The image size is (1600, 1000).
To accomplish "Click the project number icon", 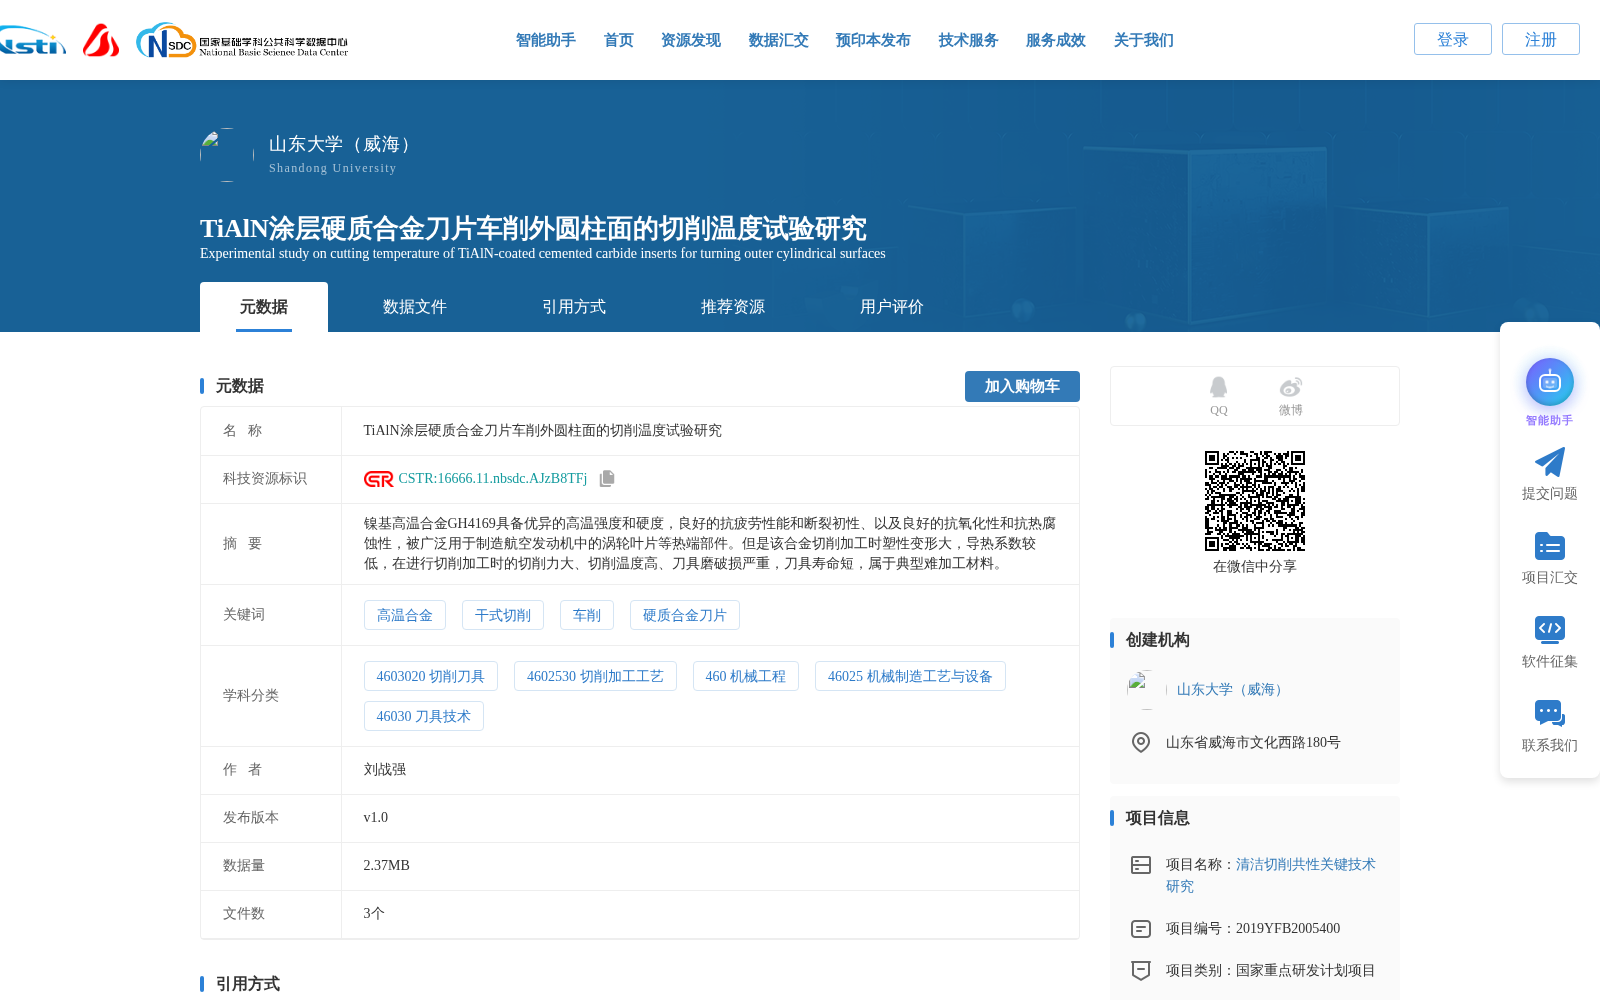I will click(1140, 929).
